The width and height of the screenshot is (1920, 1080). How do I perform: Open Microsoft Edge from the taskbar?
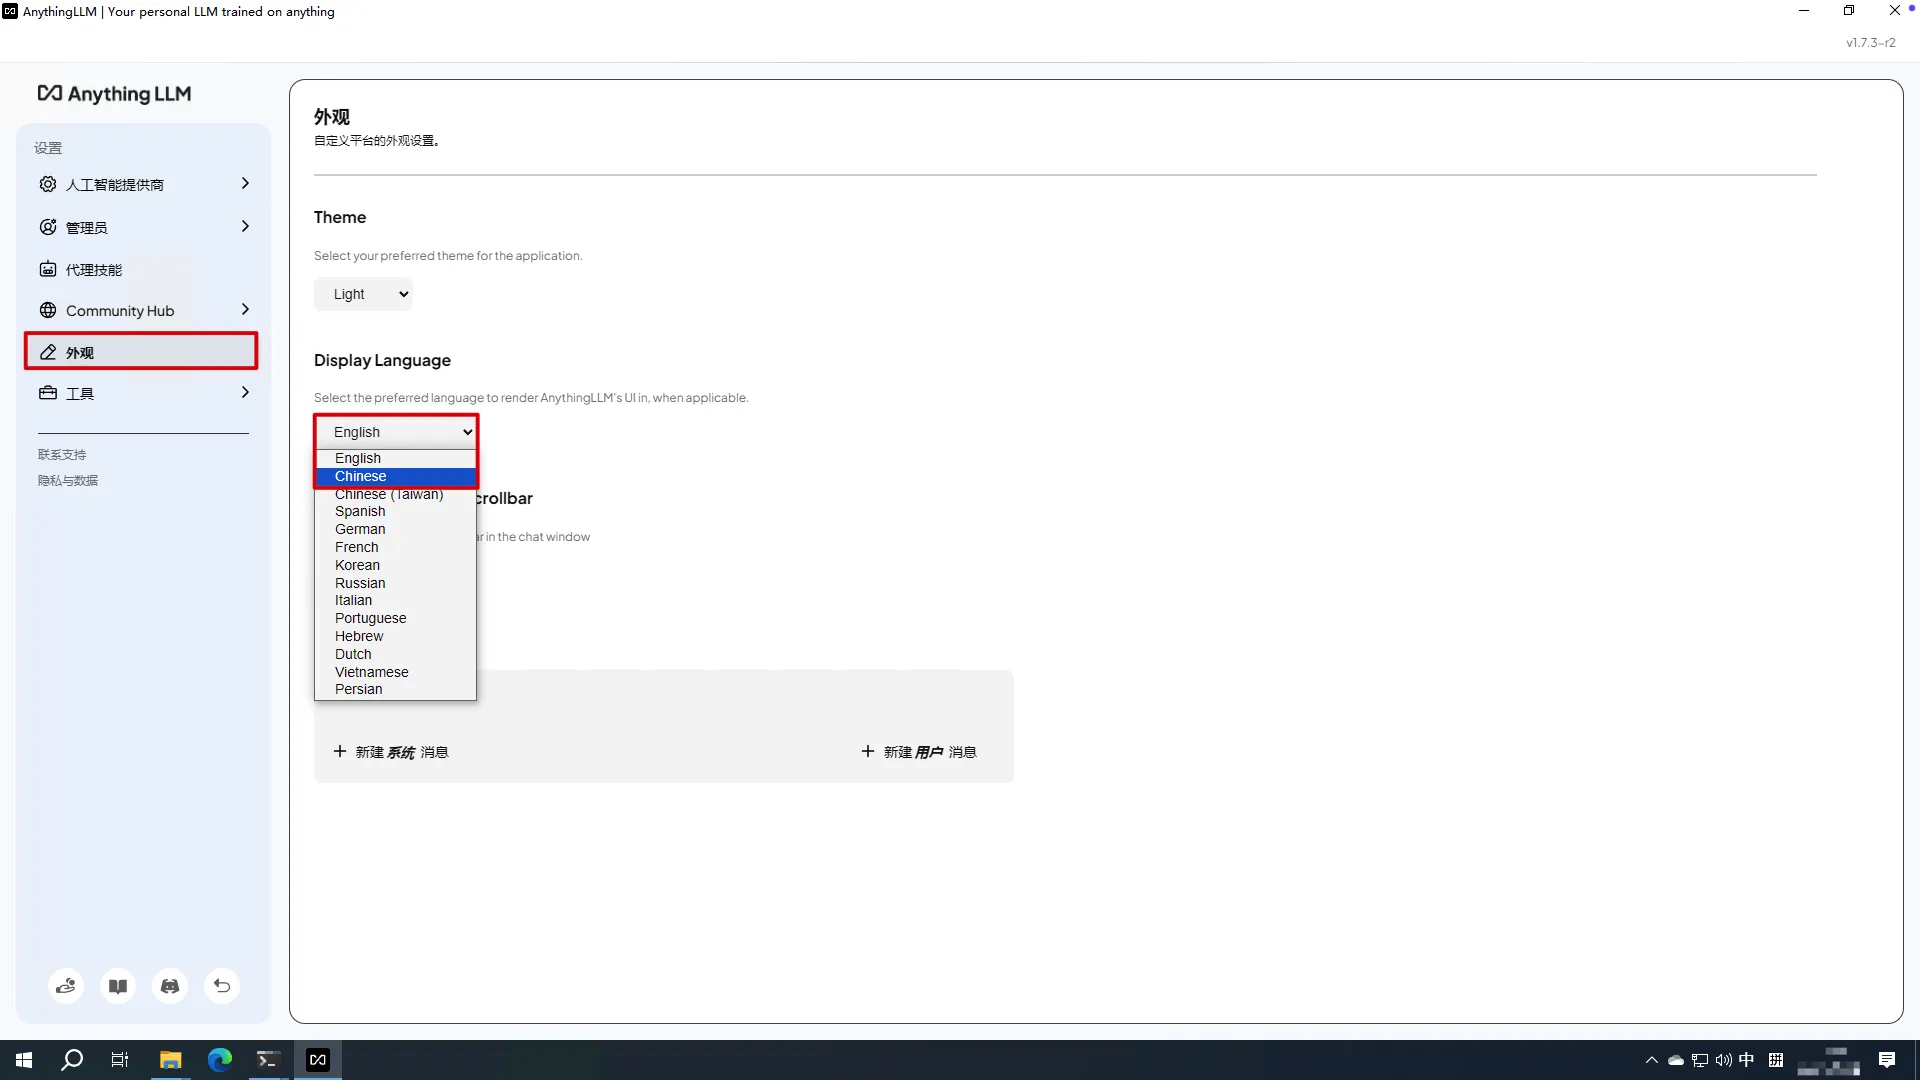pyautogui.click(x=219, y=1060)
